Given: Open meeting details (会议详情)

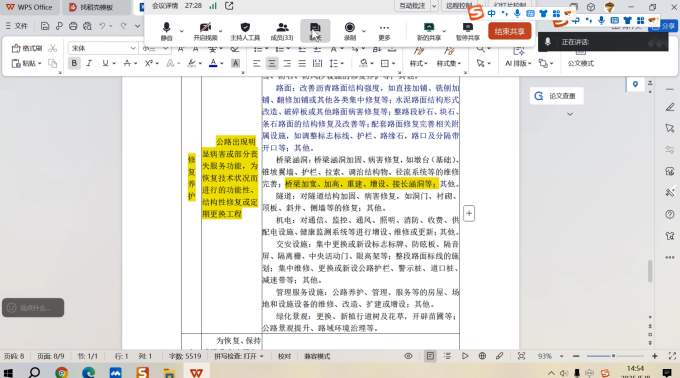Looking at the screenshot, I should [x=165, y=6].
